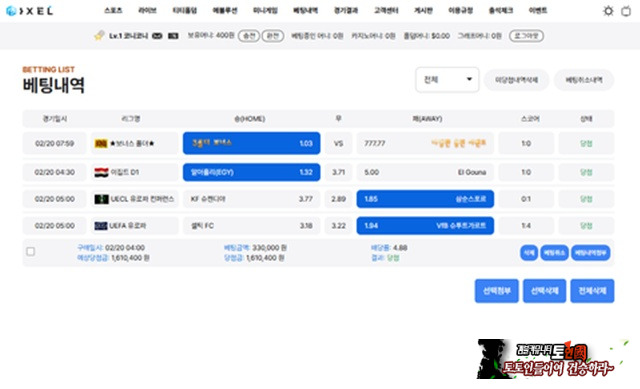The height and width of the screenshot is (389, 640).
Task: Click the UEFA Europa league icon
Action: pos(101,226)
